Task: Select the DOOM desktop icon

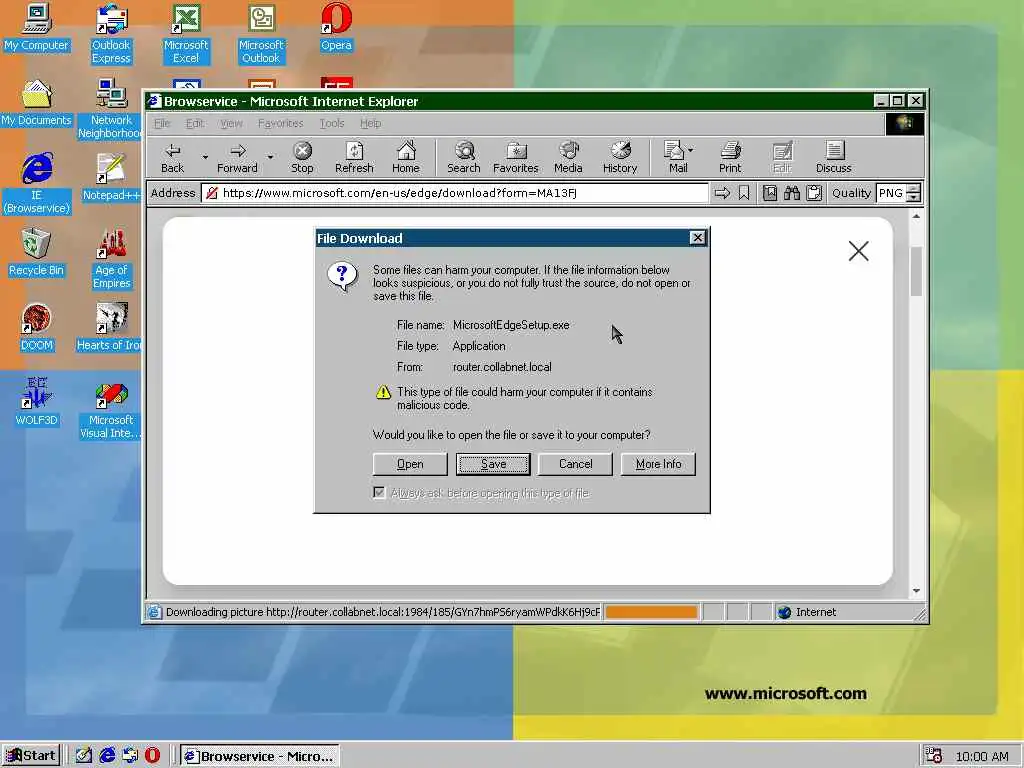Action: (37, 327)
